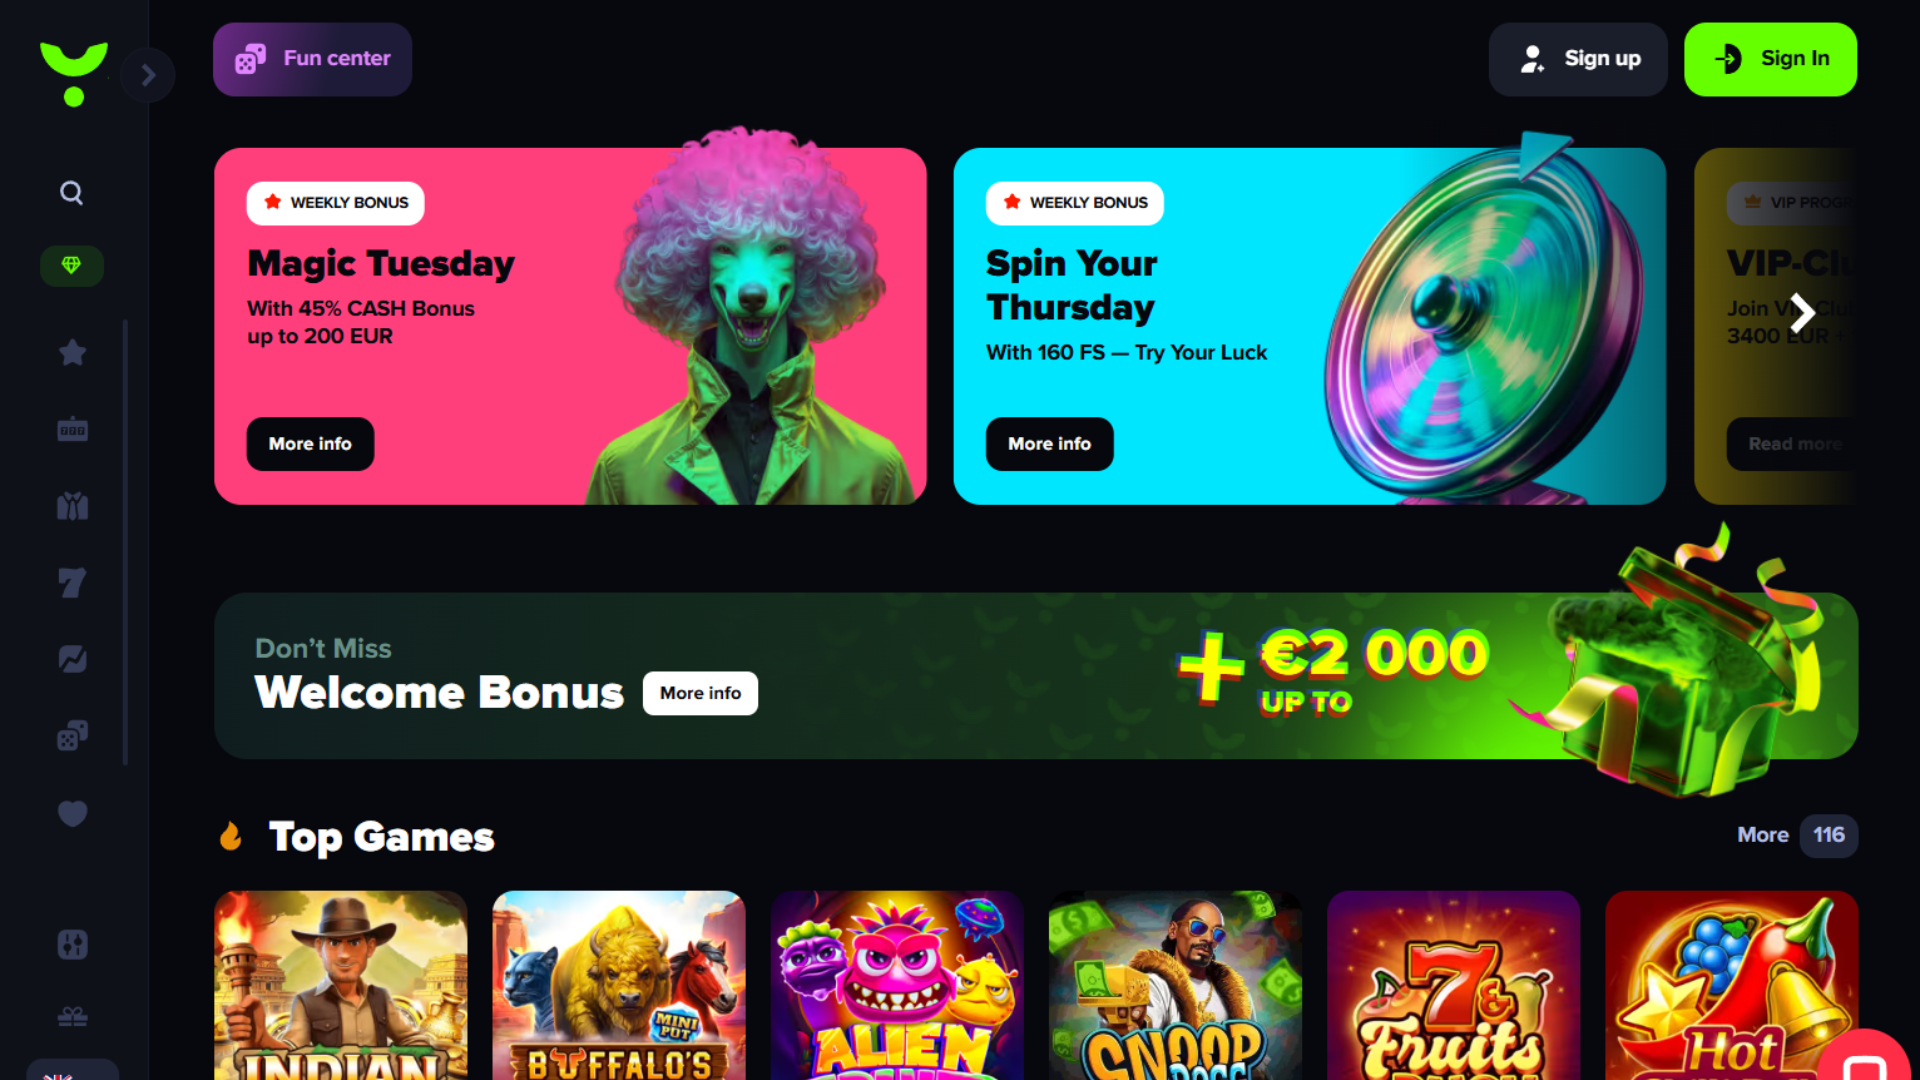Image resolution: width=1920 pixels, height=1080 pixels.
Task: Open the heart favorites sidebar icon
Action: (x=72, y=813)
